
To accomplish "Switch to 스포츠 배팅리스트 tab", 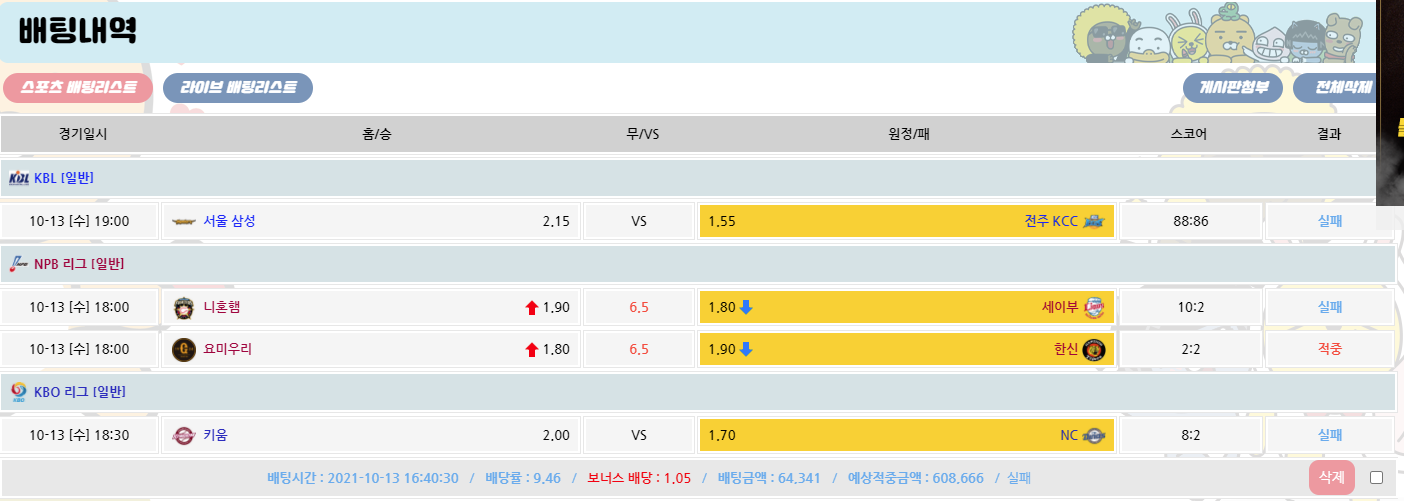I will click(78, 88).
